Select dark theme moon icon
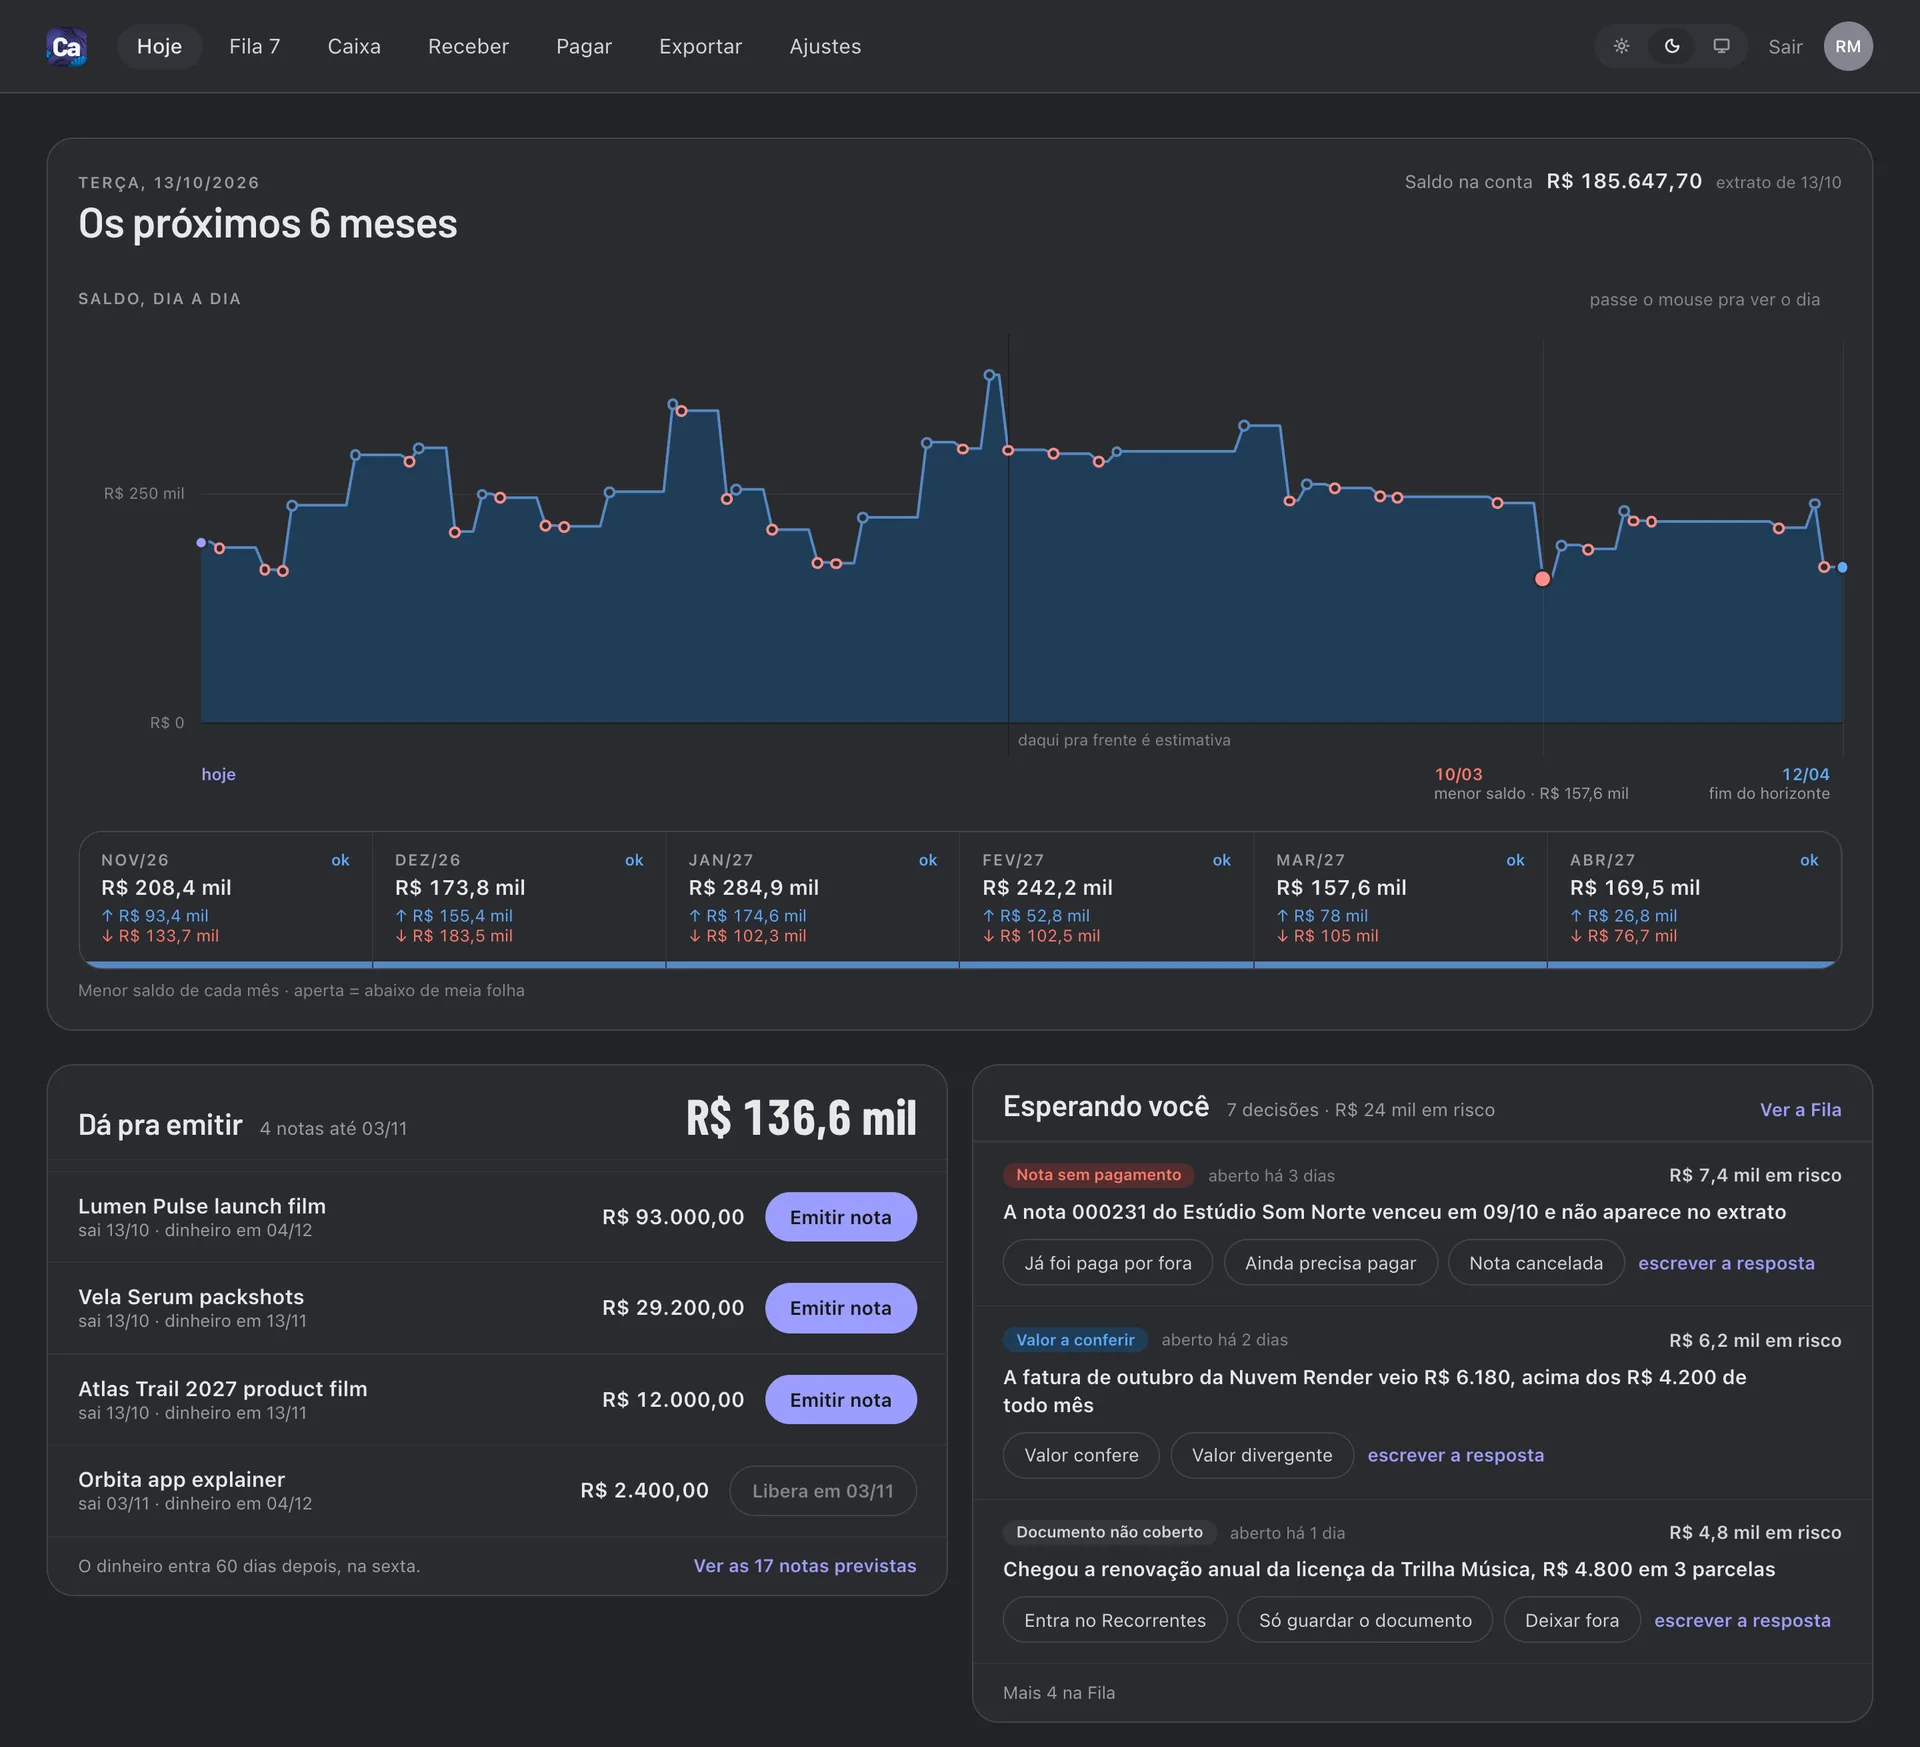The height and width of the screenshot is (1747, 1920). 1671,46
